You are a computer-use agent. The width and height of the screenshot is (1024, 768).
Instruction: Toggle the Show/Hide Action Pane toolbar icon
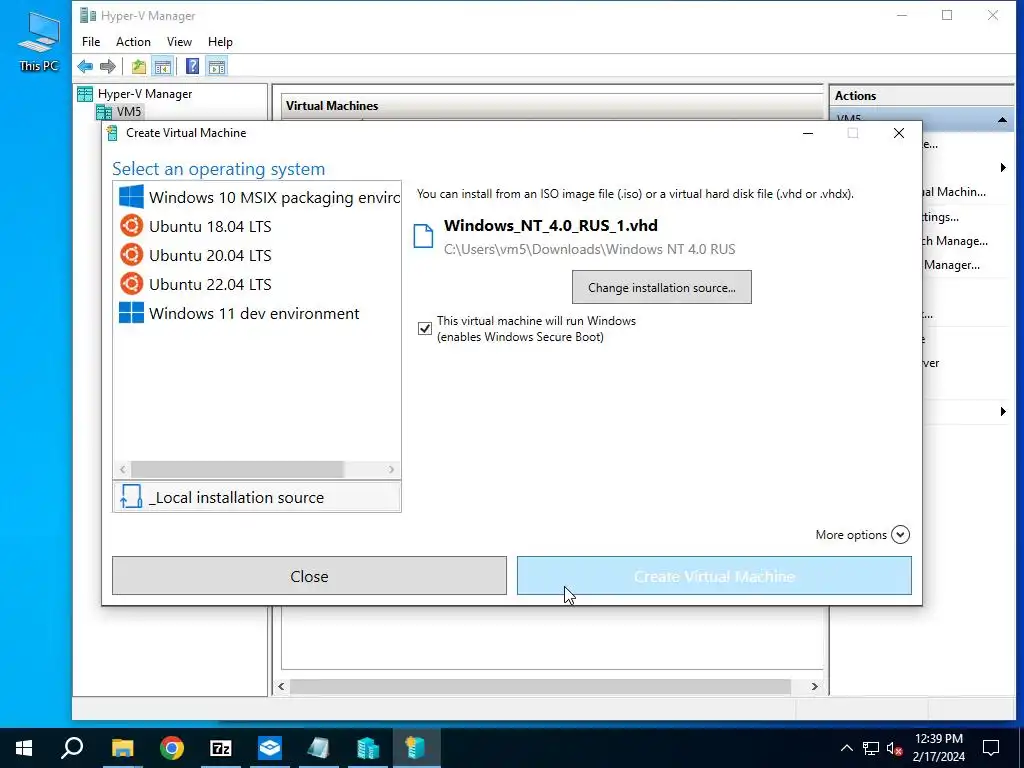(x=217, y=66)
